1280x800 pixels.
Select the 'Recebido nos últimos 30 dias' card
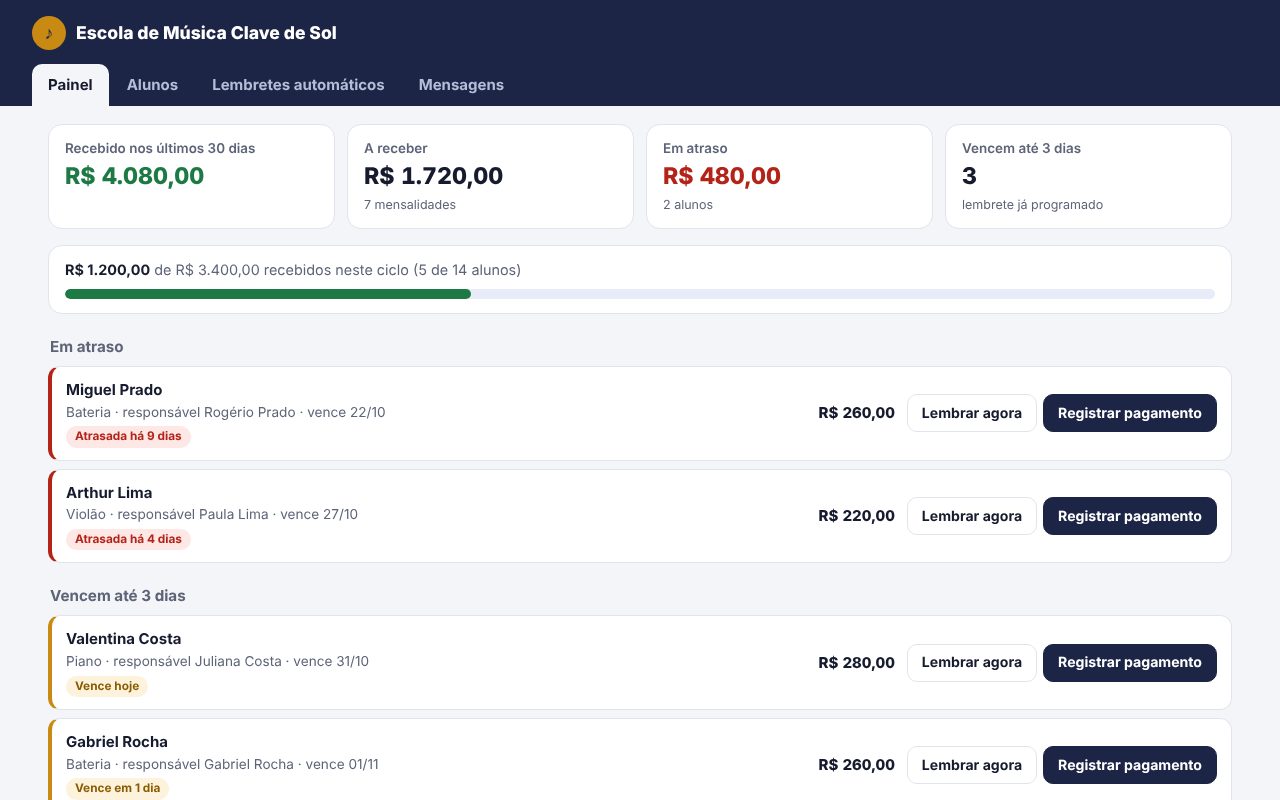tap(191, 176)
